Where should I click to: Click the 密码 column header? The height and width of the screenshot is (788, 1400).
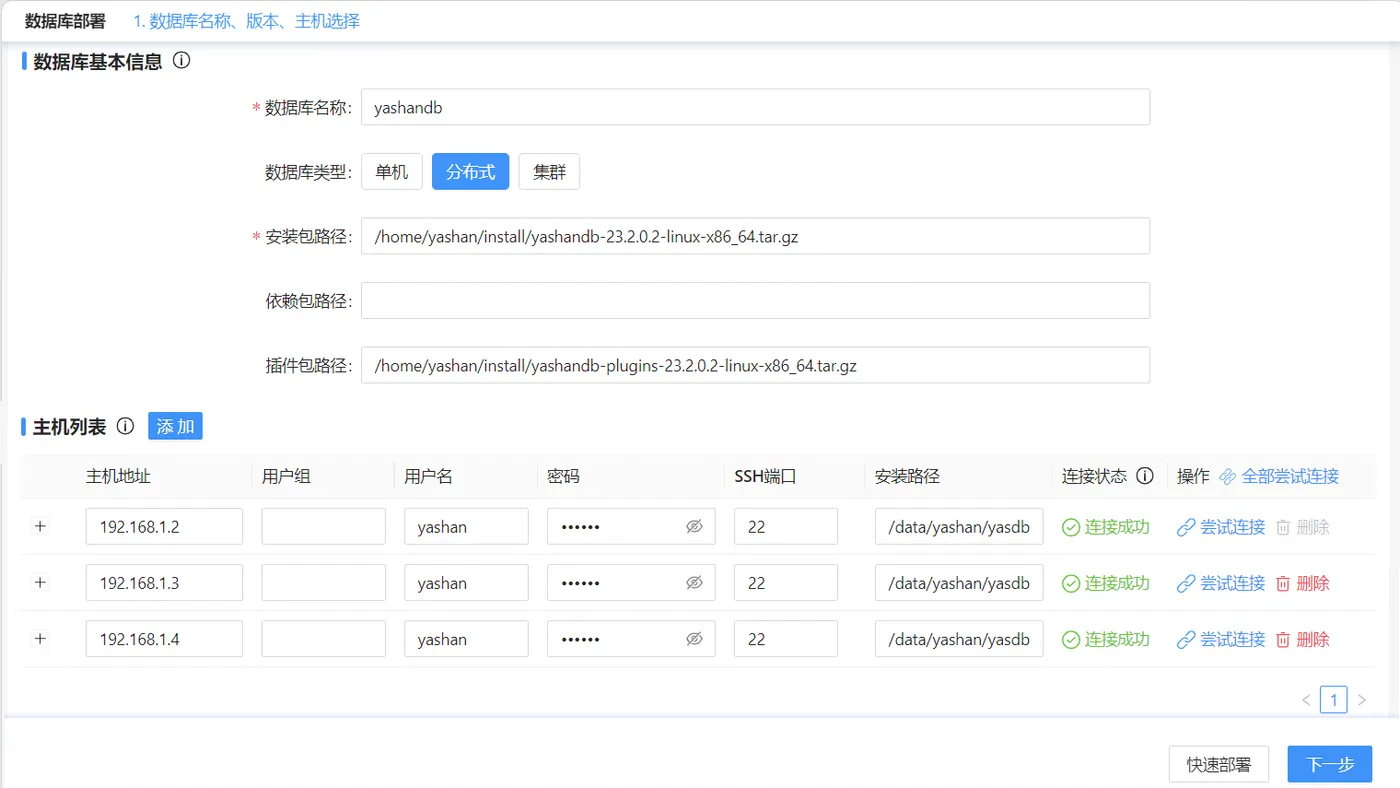tap(564, 477)
